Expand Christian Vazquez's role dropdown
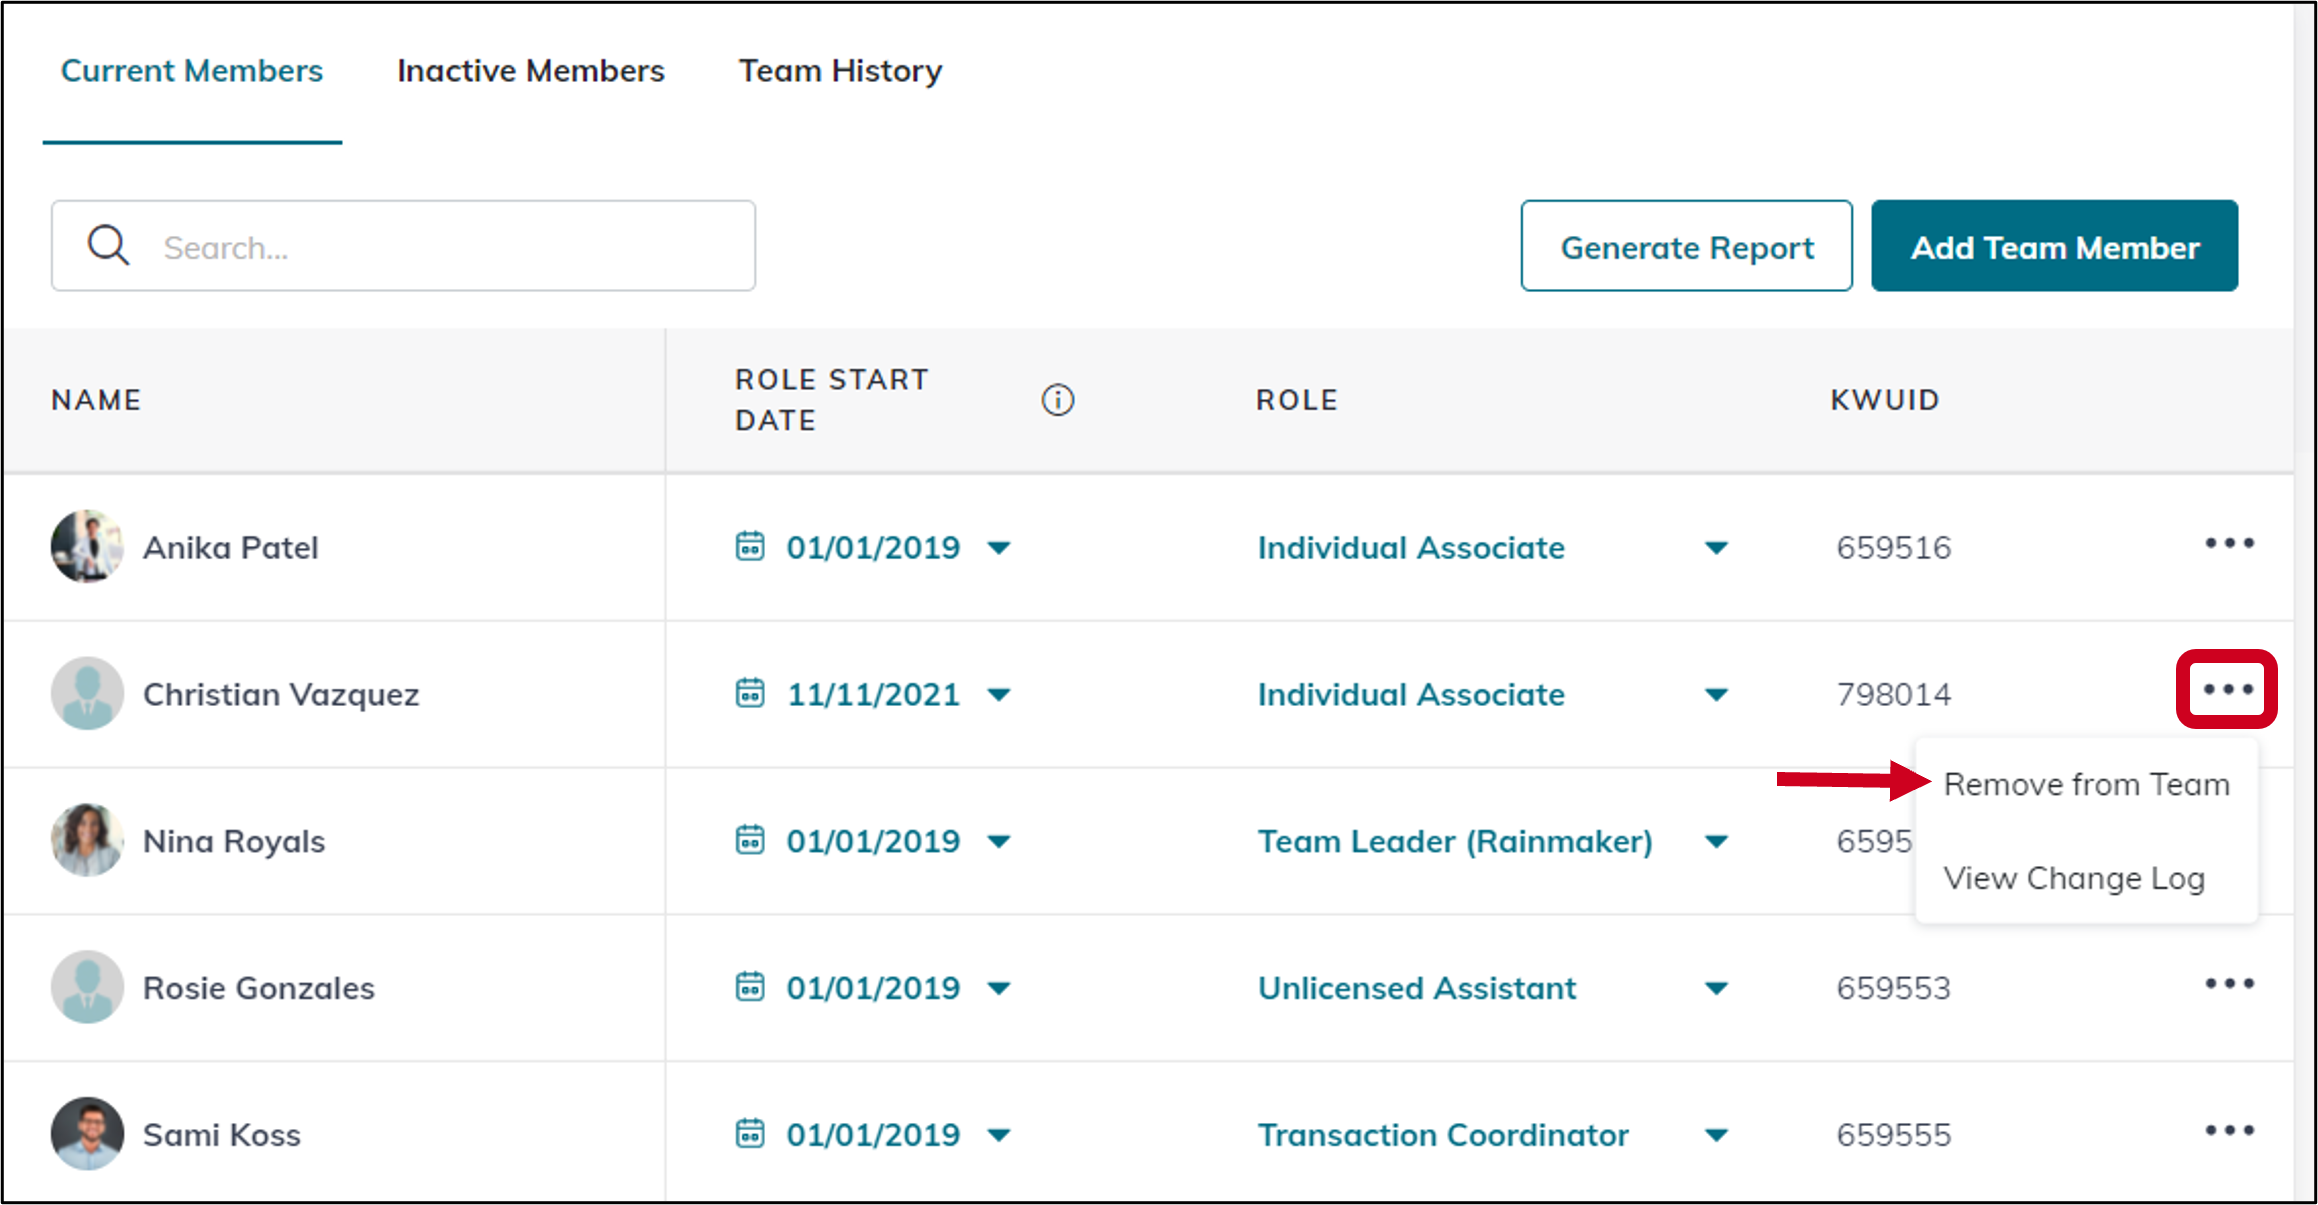Screen dimensions: 2318x1205 1716,694
